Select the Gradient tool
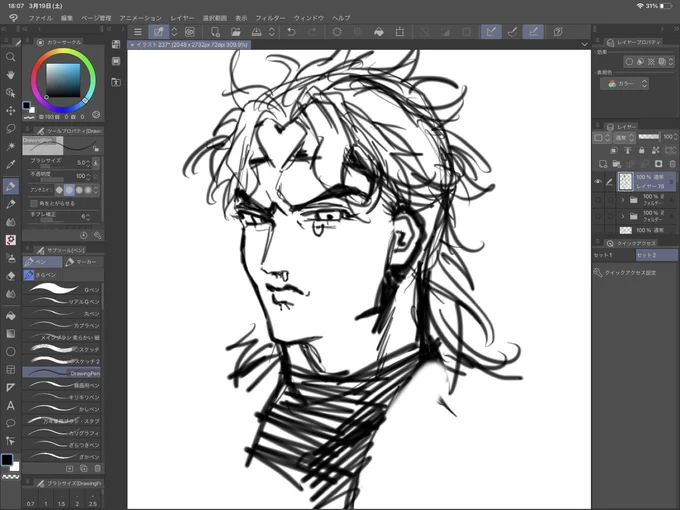This screenshot has height=510, width=680. (10, 333)
